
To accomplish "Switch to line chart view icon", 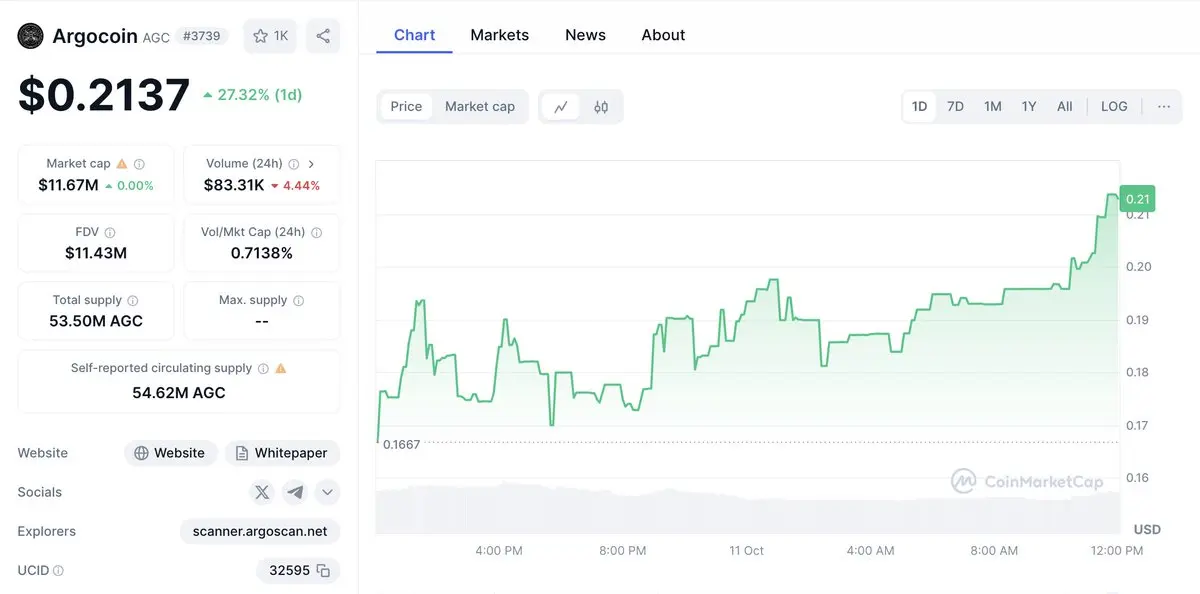I will [x=561, y=107].
